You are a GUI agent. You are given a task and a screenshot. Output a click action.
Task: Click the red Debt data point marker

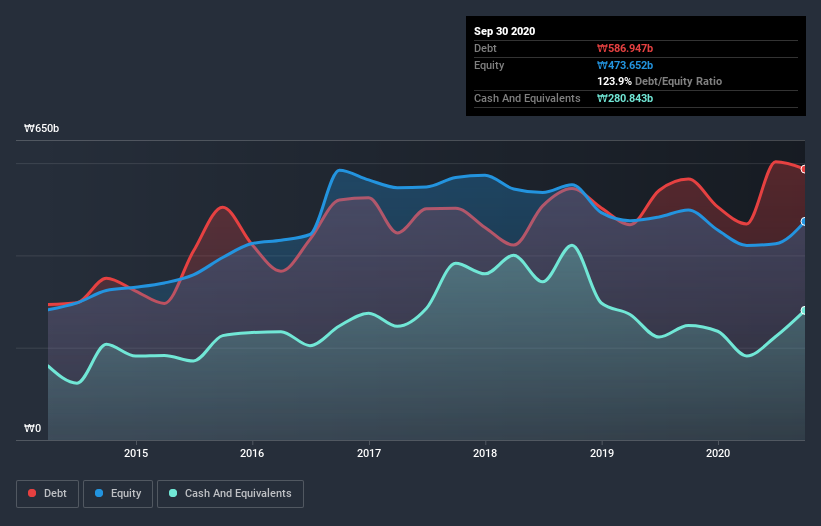point(804,169)
